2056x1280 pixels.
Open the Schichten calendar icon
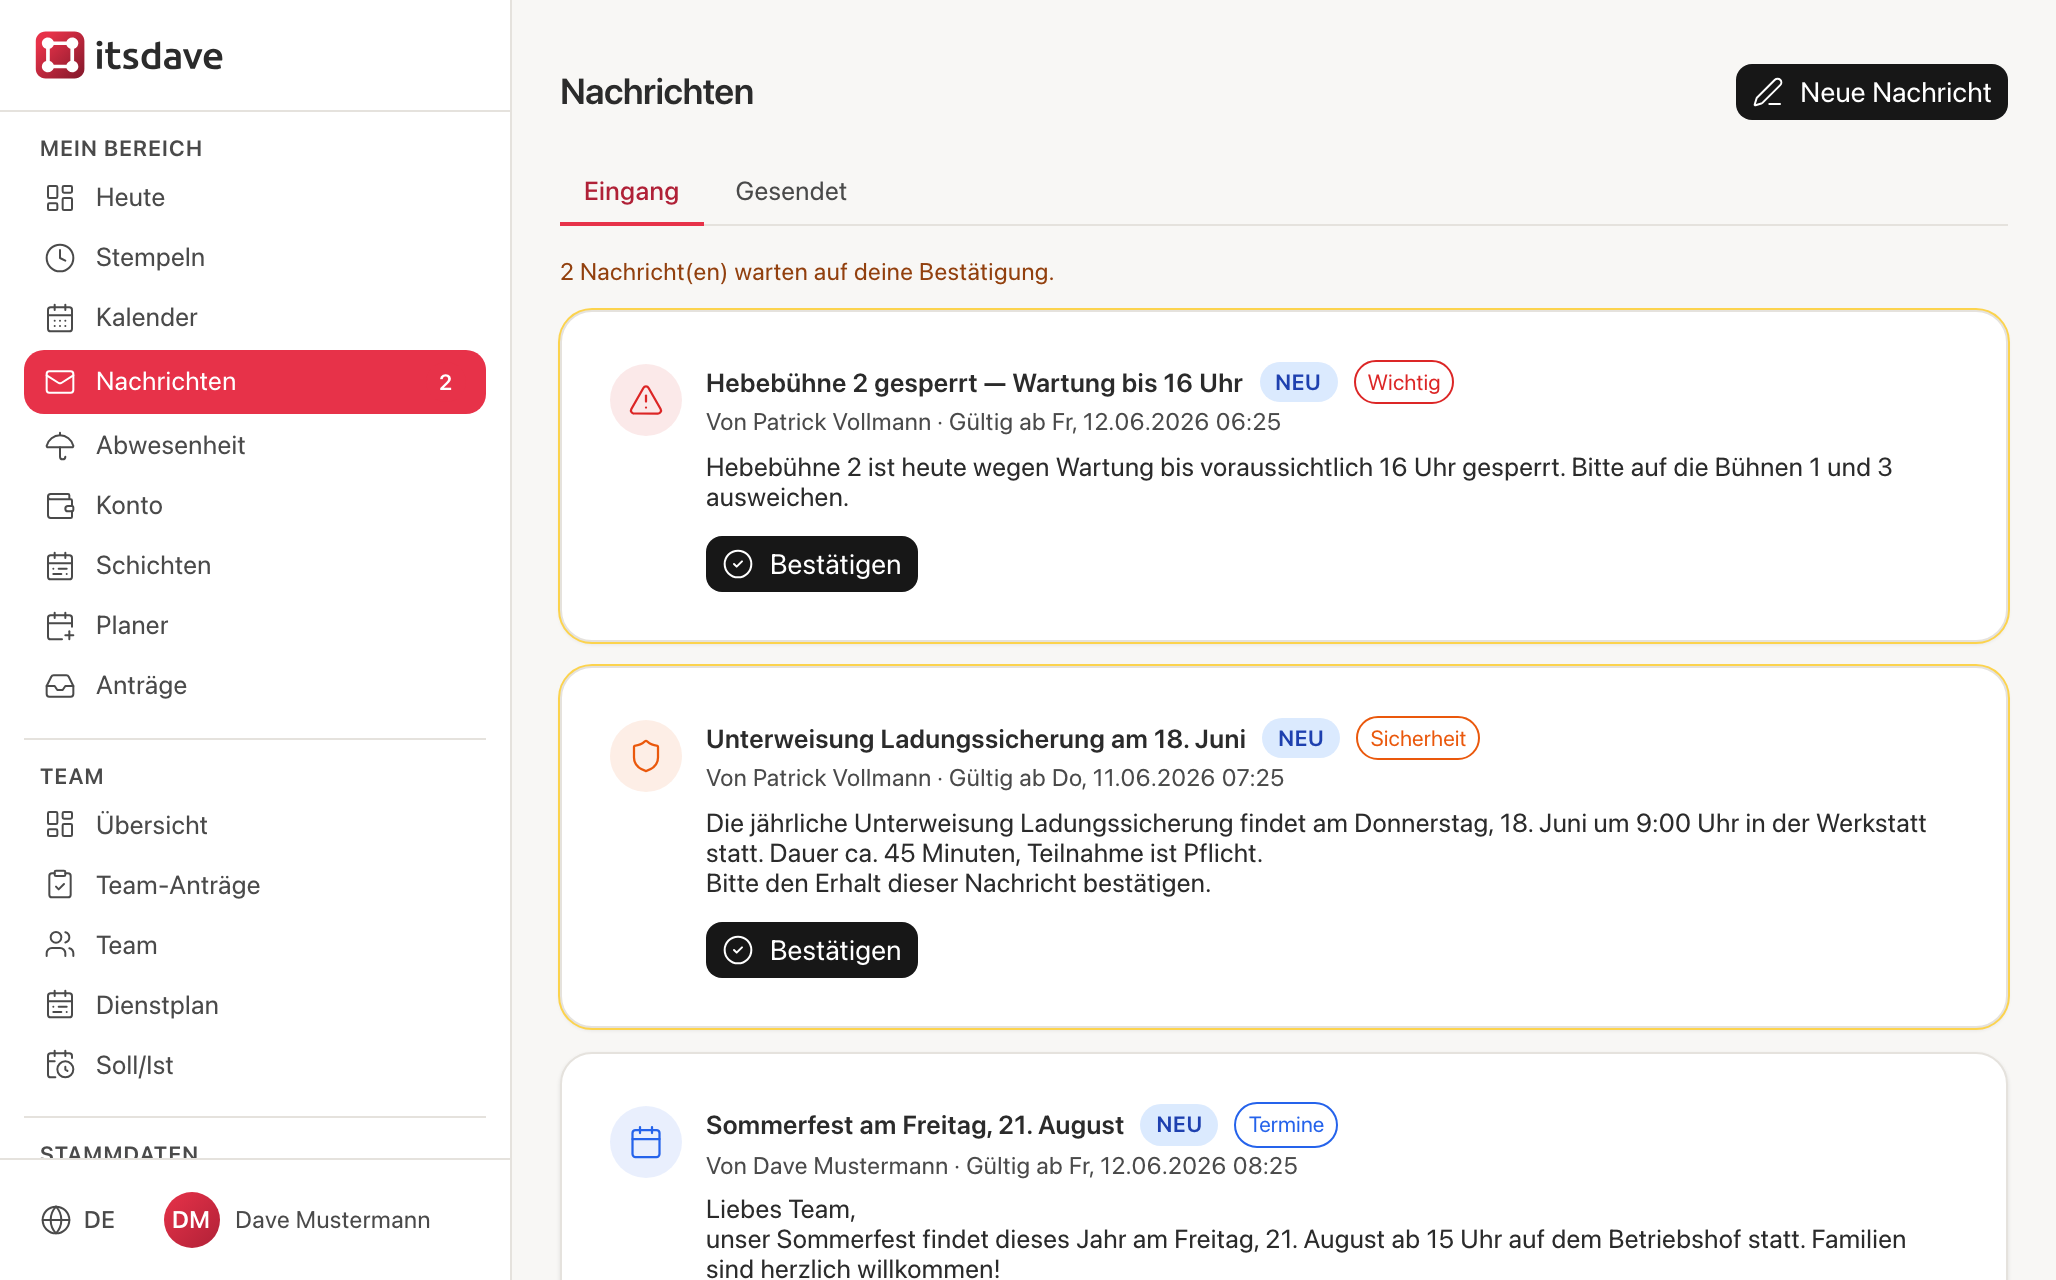coord(60,566)
